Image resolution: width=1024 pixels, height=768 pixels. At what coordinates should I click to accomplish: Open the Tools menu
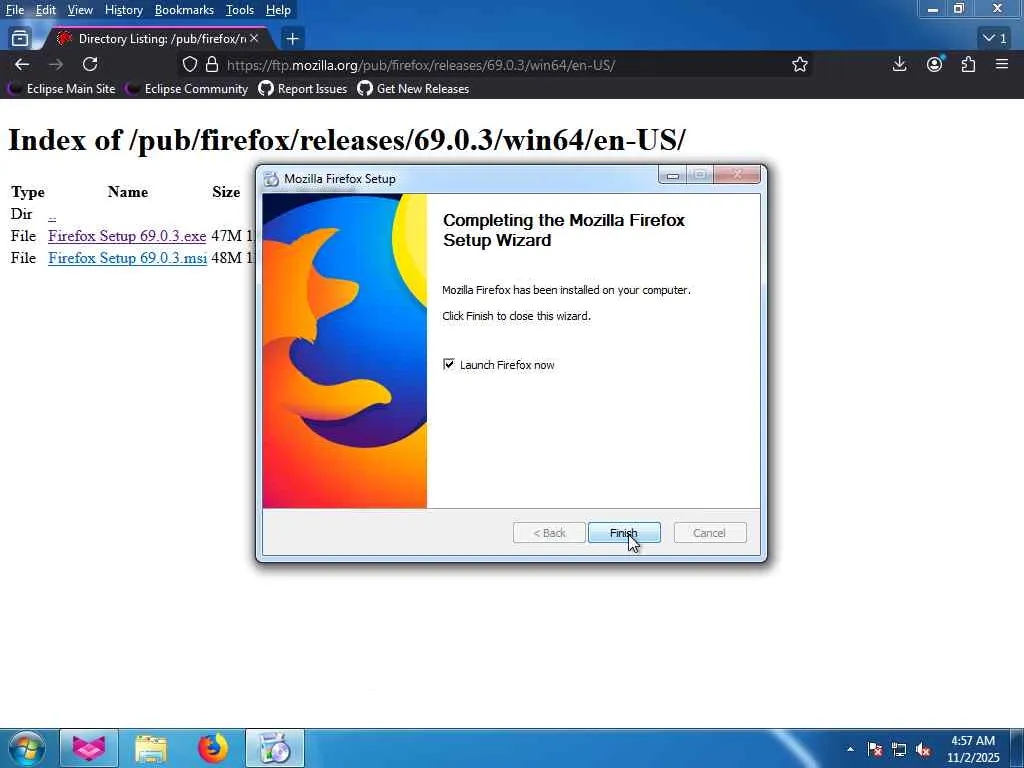(240, 10)
